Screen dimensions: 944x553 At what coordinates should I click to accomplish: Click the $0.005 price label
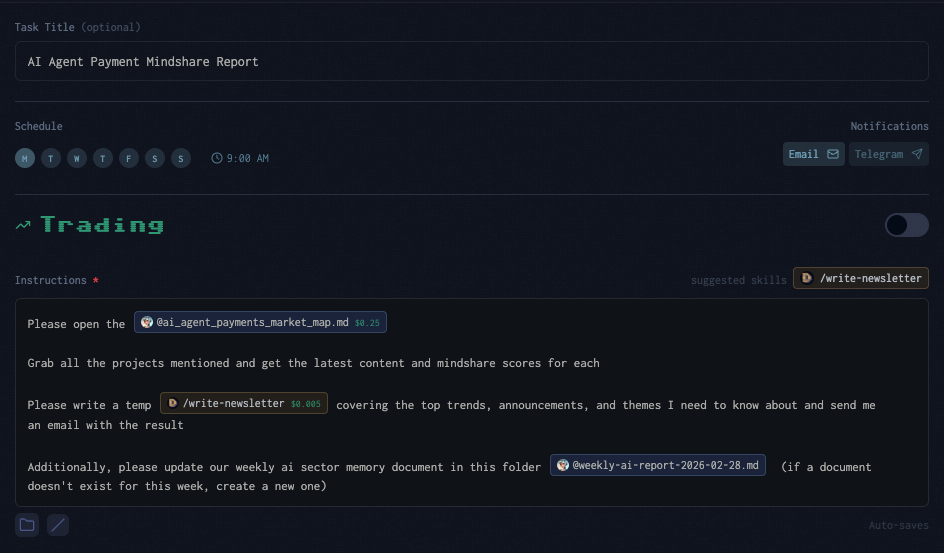coord(306,404)
